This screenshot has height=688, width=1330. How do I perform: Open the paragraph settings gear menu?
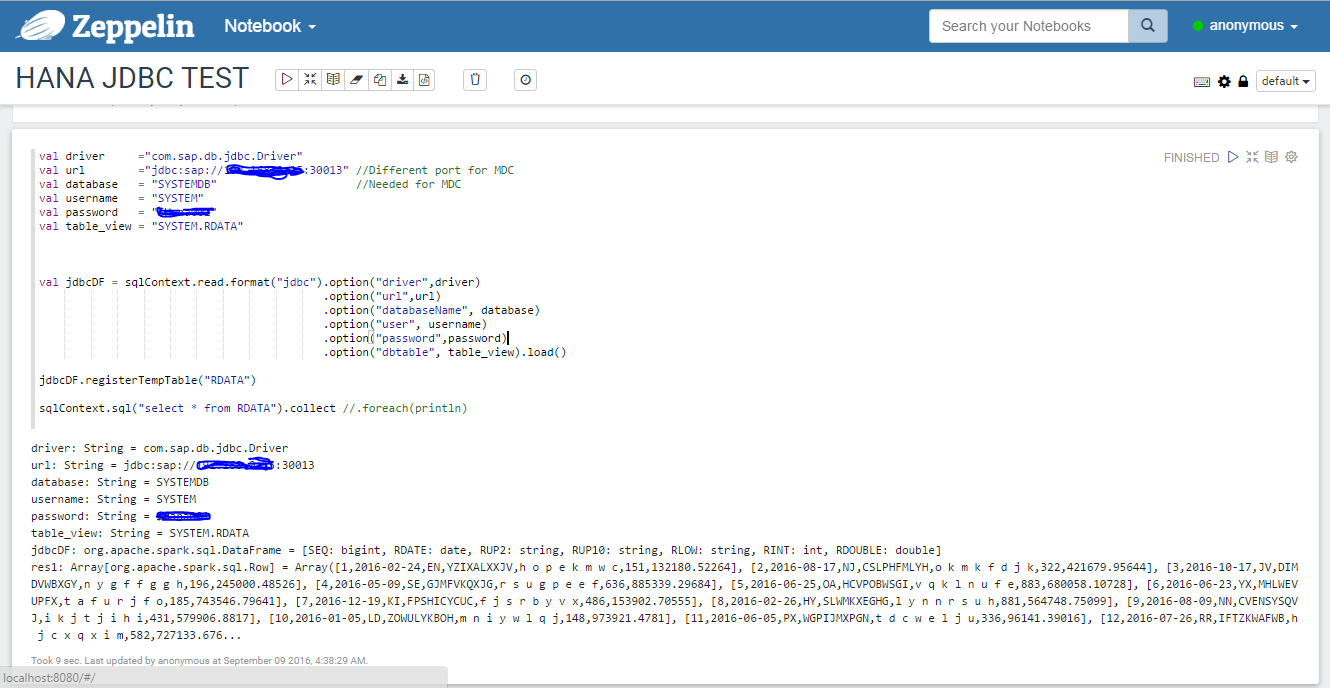pyautogui.click(x=1291, y=157)
